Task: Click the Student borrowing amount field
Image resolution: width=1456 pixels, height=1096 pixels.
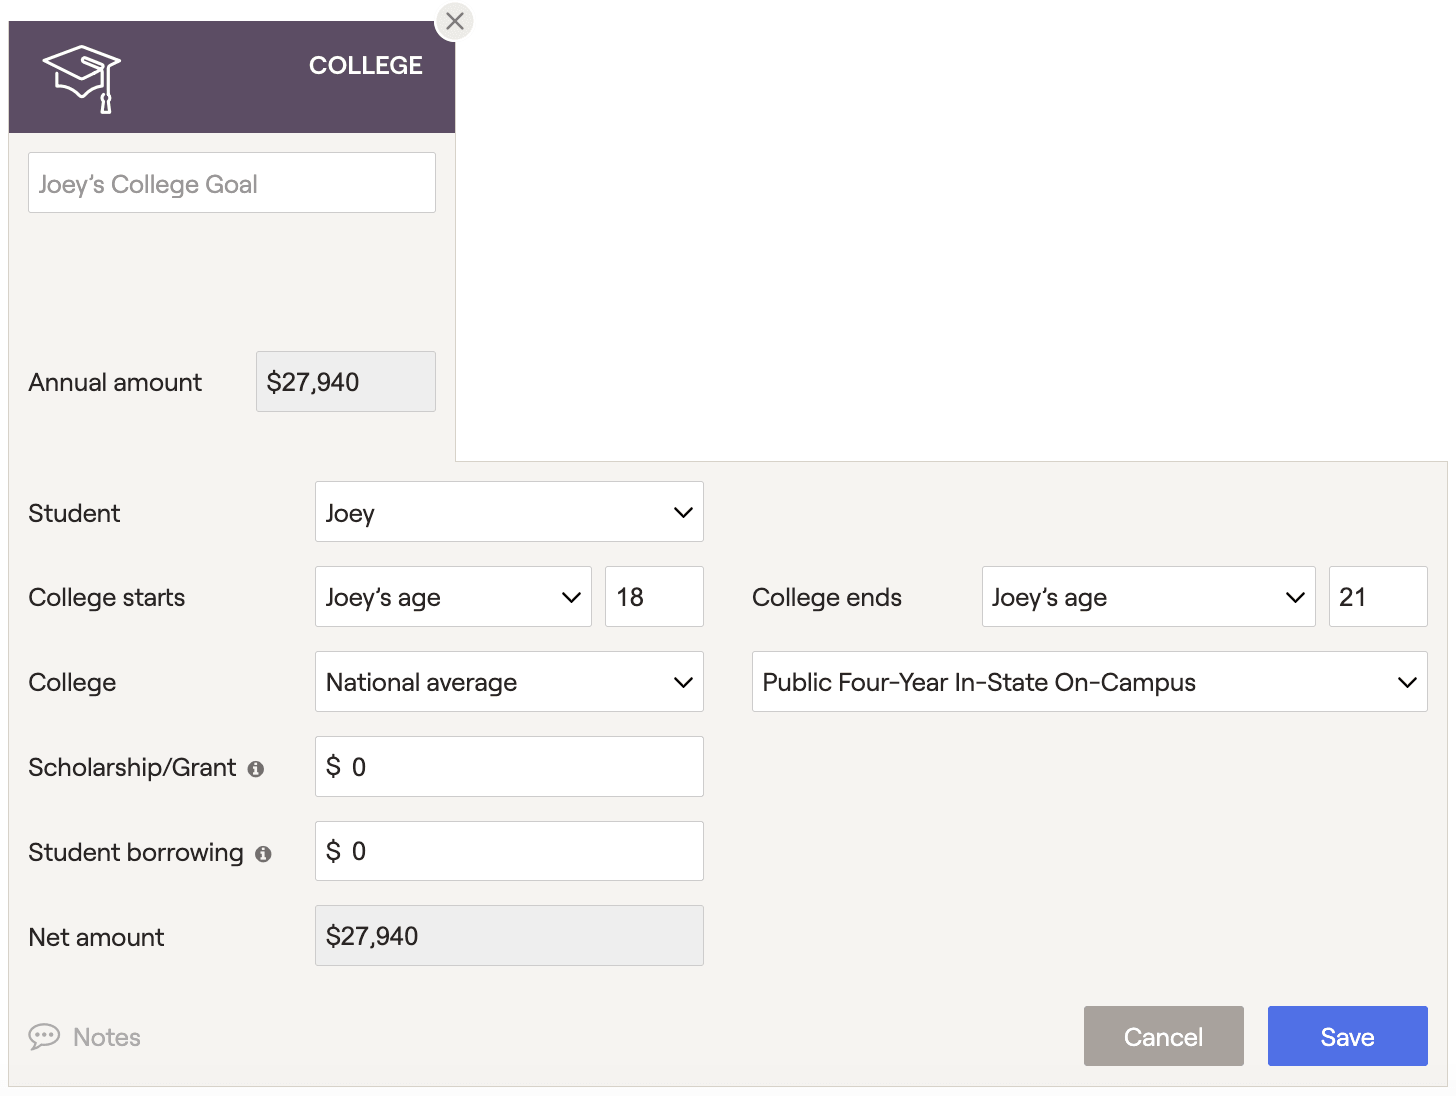Action: 509,851
